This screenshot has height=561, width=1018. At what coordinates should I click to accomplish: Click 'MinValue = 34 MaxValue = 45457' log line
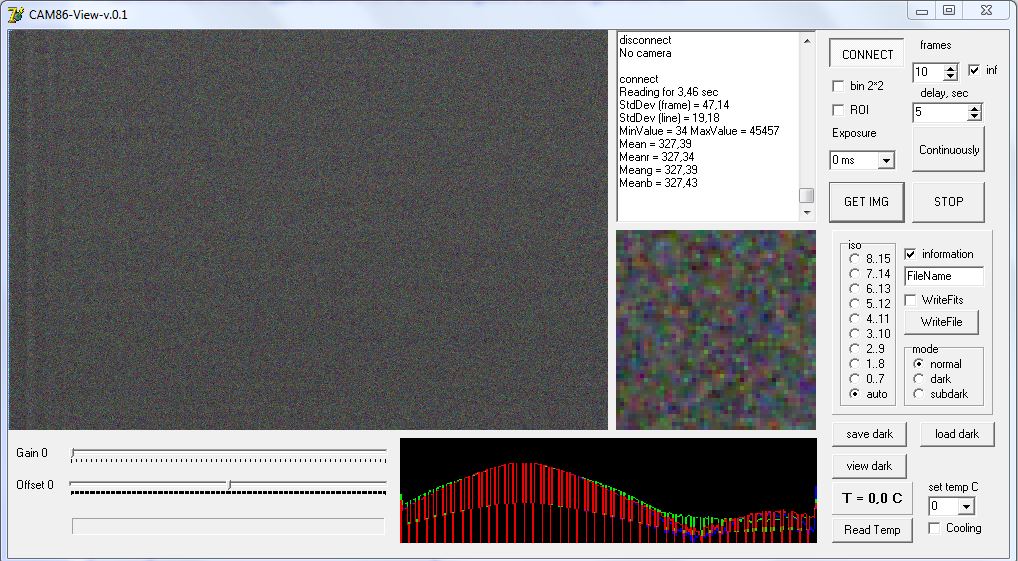tap(699, 131)
